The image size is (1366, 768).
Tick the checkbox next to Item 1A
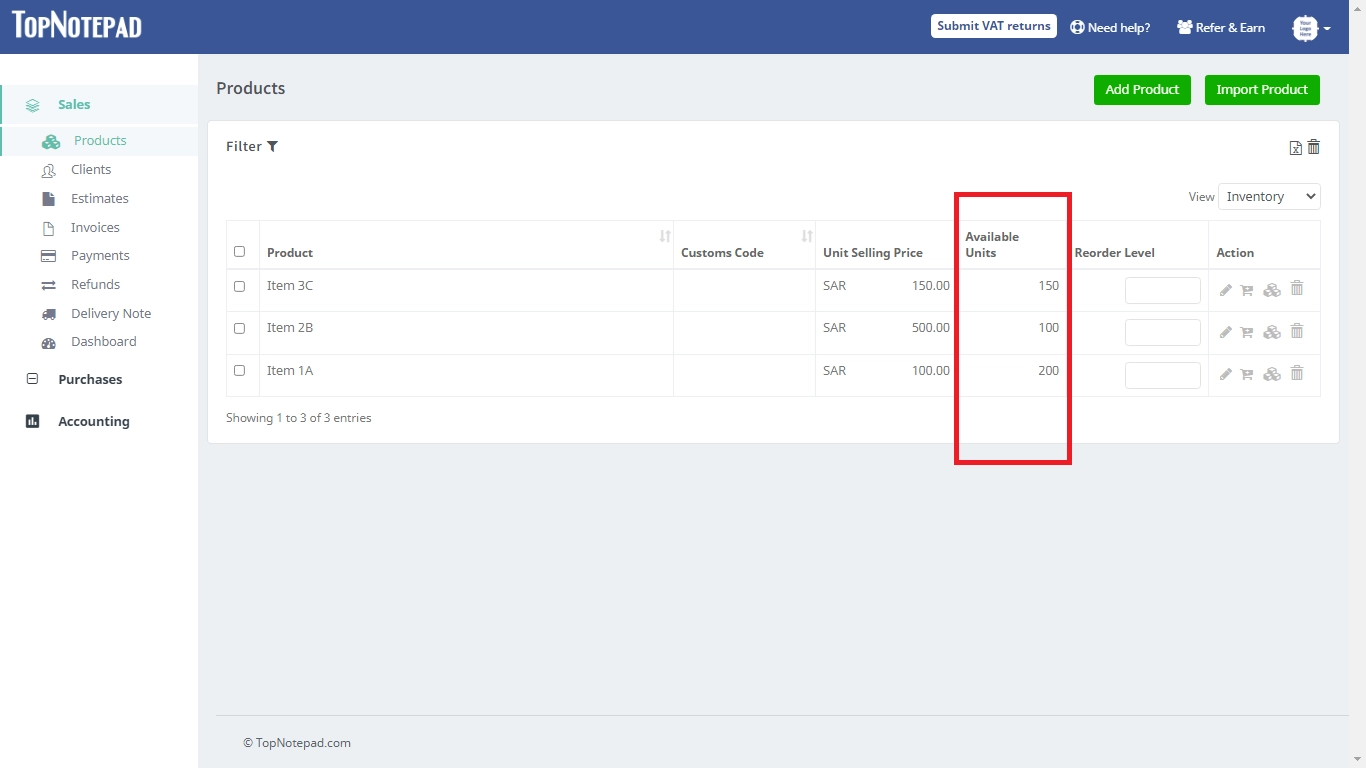point(240,368)
